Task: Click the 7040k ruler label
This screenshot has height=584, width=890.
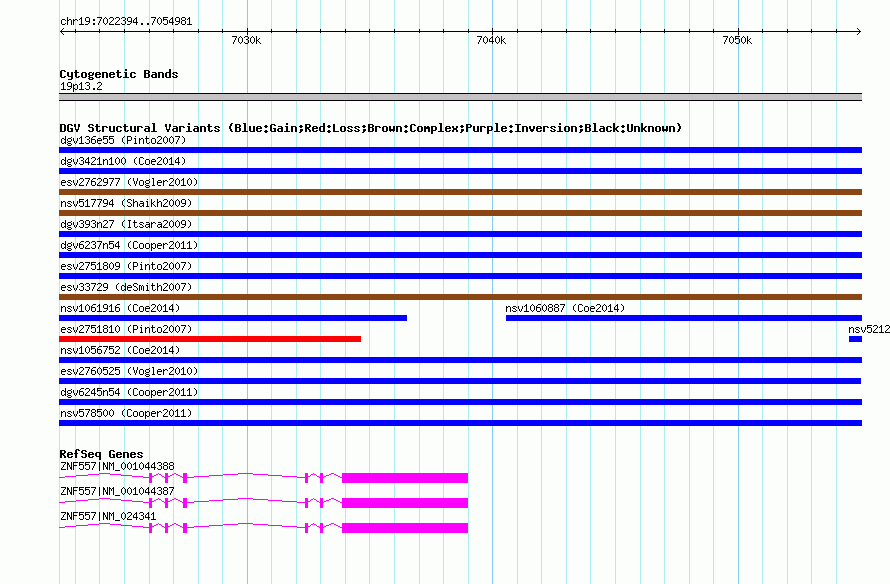Action: pyautogui.click(x=492, y=40)
